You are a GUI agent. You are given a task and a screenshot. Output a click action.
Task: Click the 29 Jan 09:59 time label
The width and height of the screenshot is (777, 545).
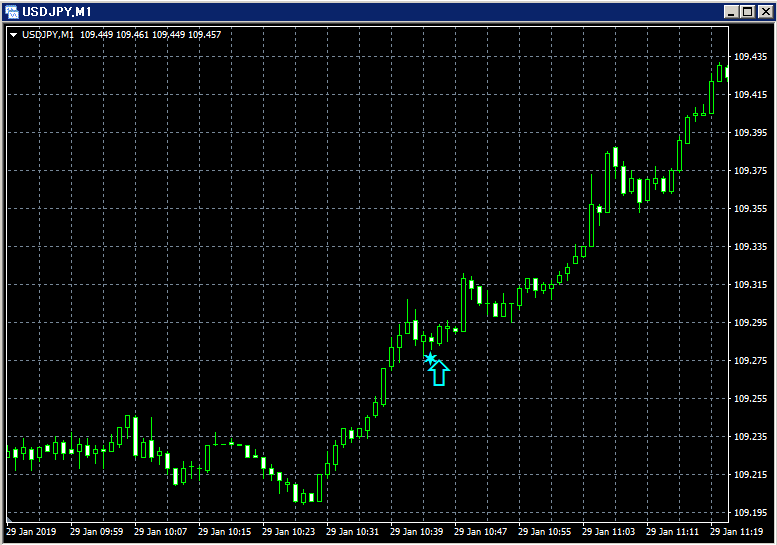point(97,532)
